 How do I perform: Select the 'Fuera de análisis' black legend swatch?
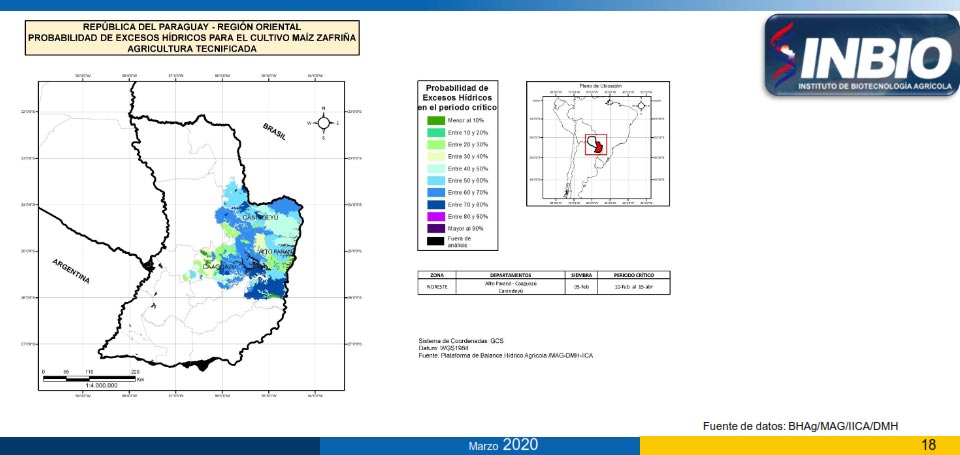434,241
